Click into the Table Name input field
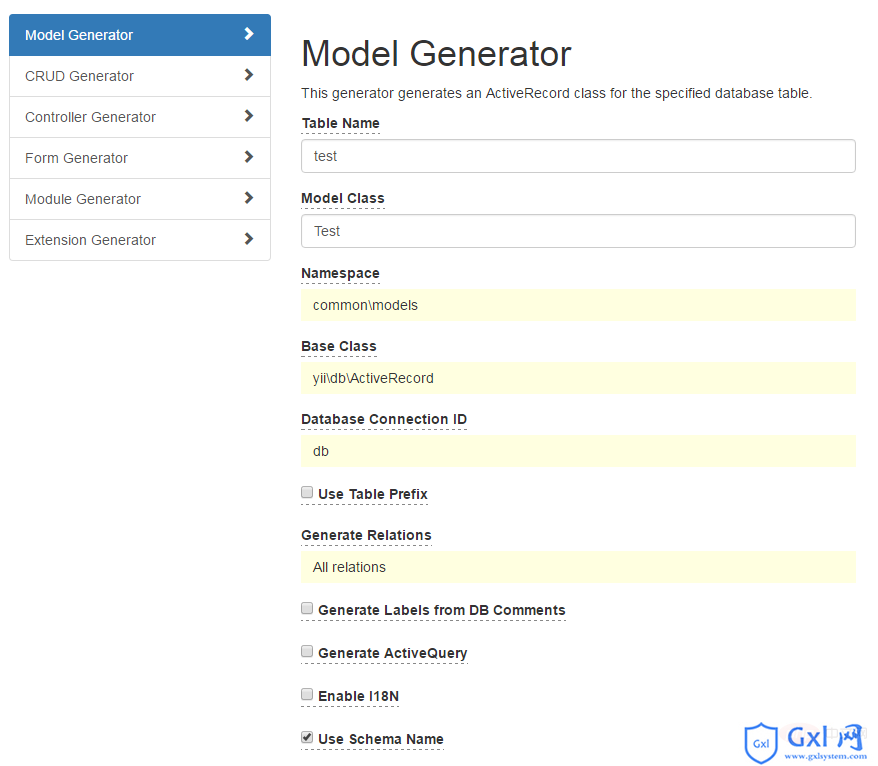This screenshot has width=878, height=766. coord(578,156)
